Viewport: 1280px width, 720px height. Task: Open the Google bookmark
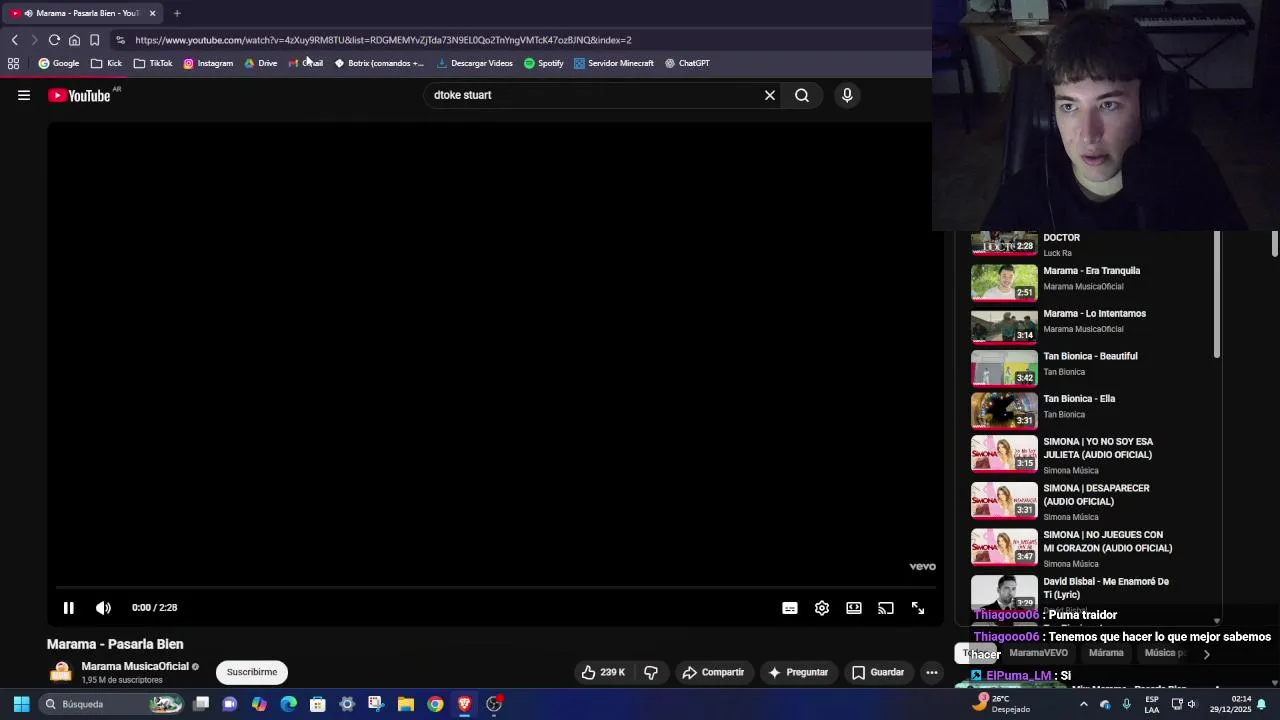[x=58, y=63]
